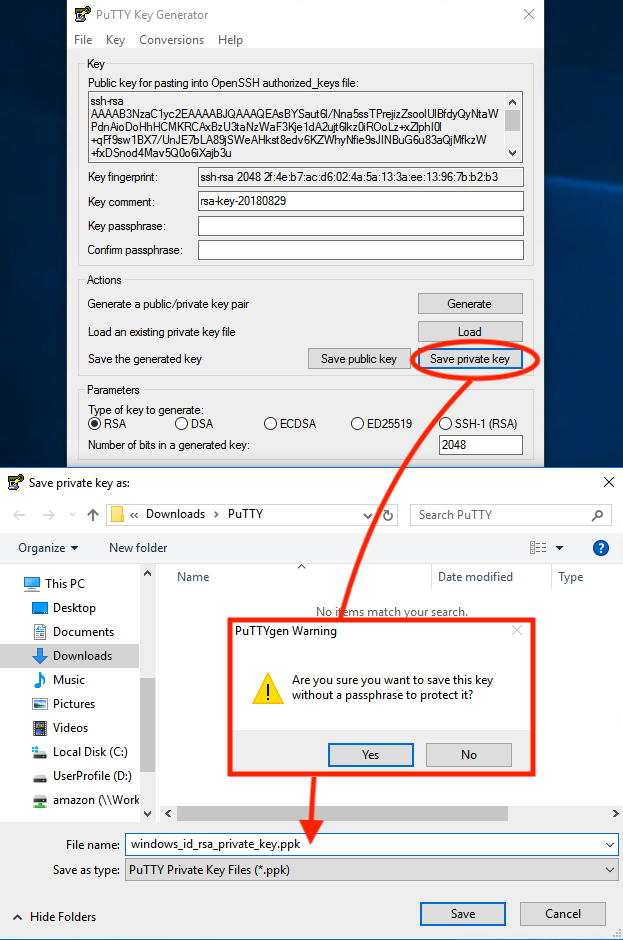Open Videos folder in navigation pane

tap(61, 727)
